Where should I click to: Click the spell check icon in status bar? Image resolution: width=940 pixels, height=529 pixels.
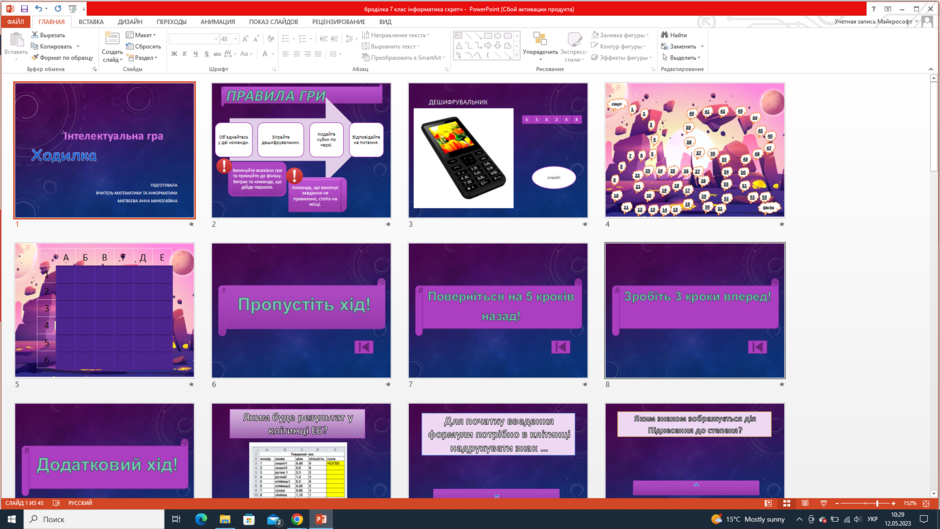coord(56,503)
